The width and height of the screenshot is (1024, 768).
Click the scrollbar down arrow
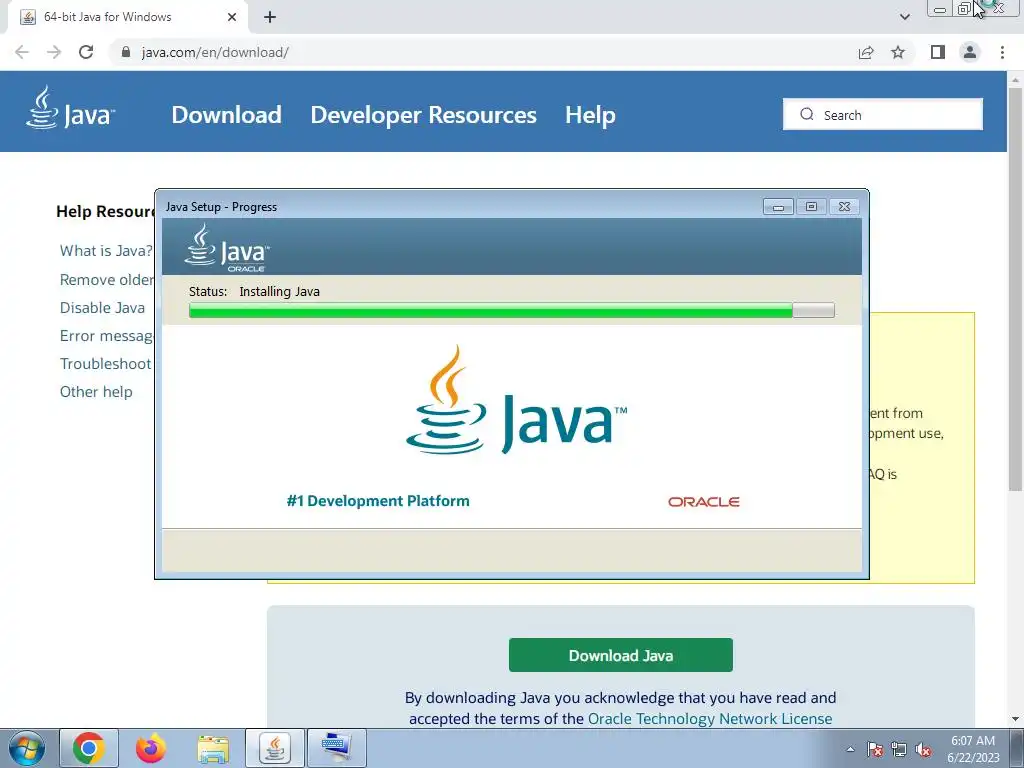(1015, 720)
